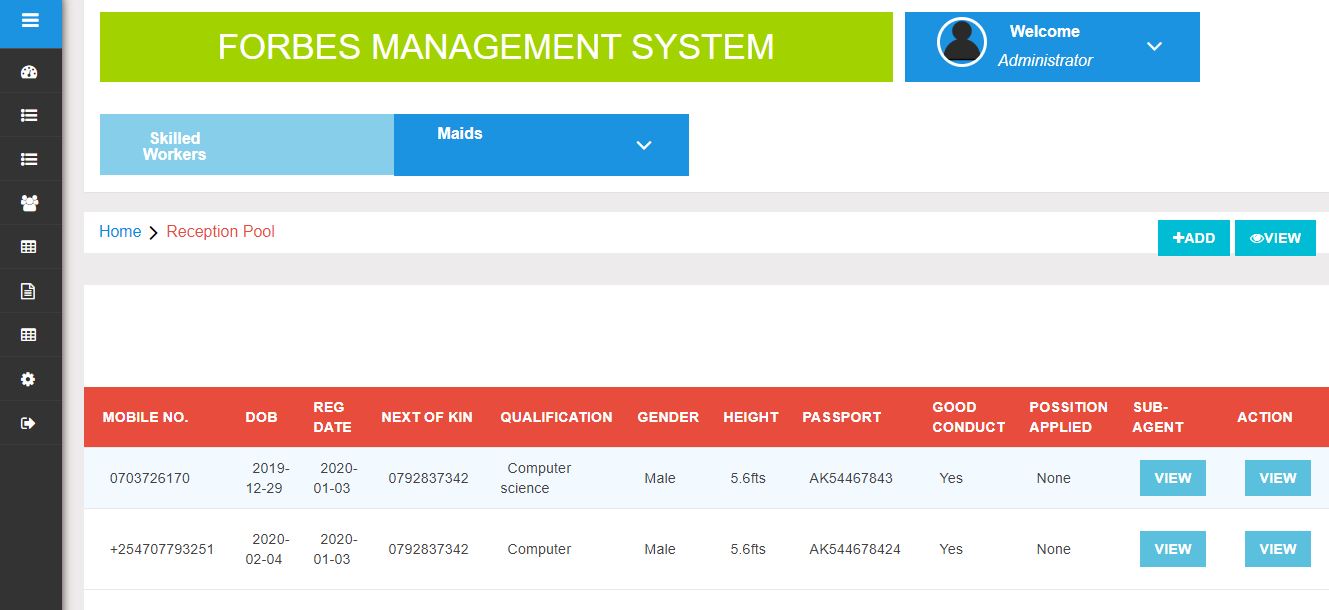This screenshot has width=1329, height=610.
Task: Click the eye VIEW button beside ADD
Action: 1275,238
